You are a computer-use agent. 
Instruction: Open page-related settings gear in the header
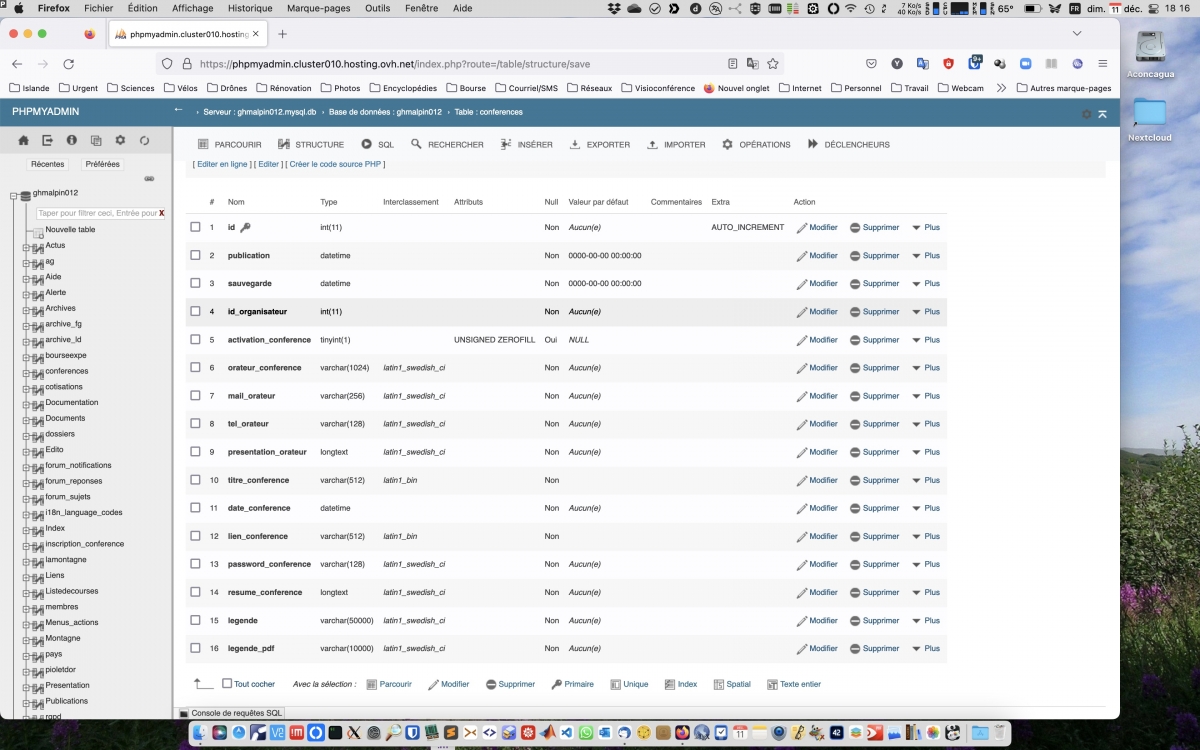[x=1087, y=114]
